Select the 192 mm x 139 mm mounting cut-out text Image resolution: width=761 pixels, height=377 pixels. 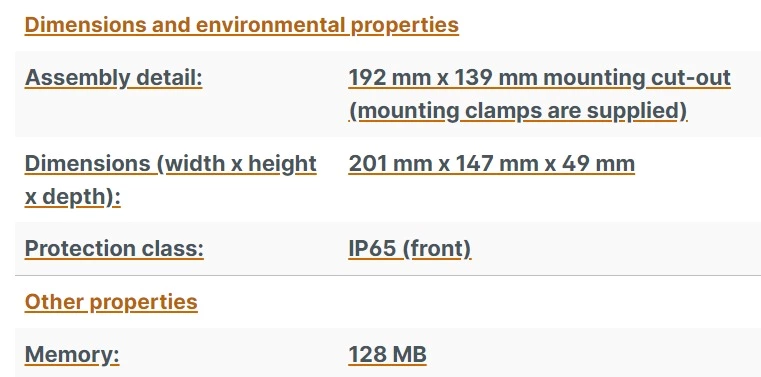pos(539,78)
